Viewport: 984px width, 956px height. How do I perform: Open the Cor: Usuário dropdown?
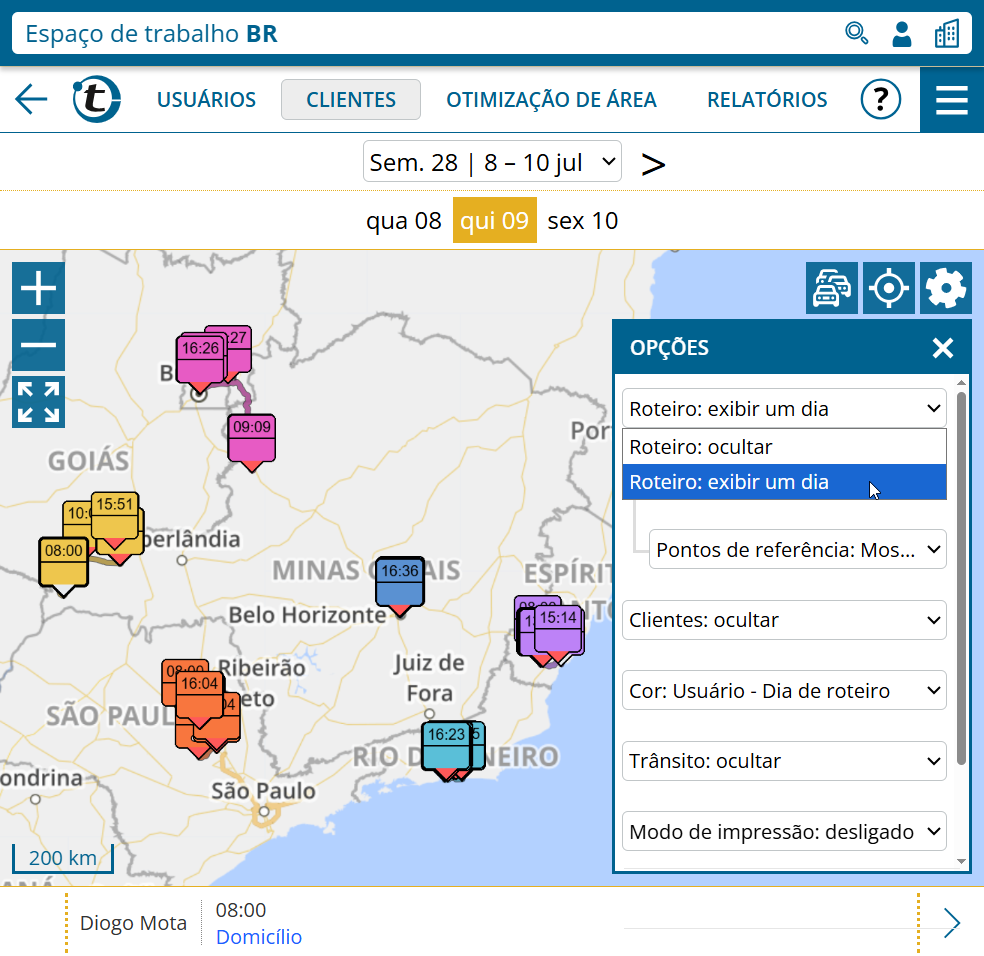[784, 690]
